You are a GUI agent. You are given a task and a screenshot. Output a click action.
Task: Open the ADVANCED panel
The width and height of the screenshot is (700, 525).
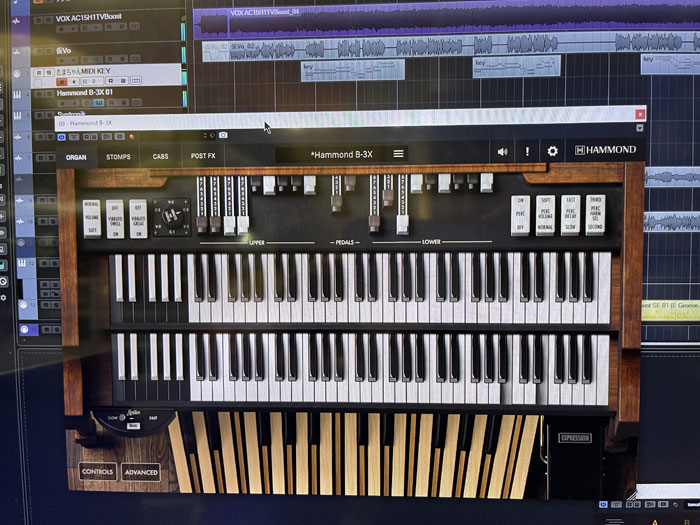point(141,472)
